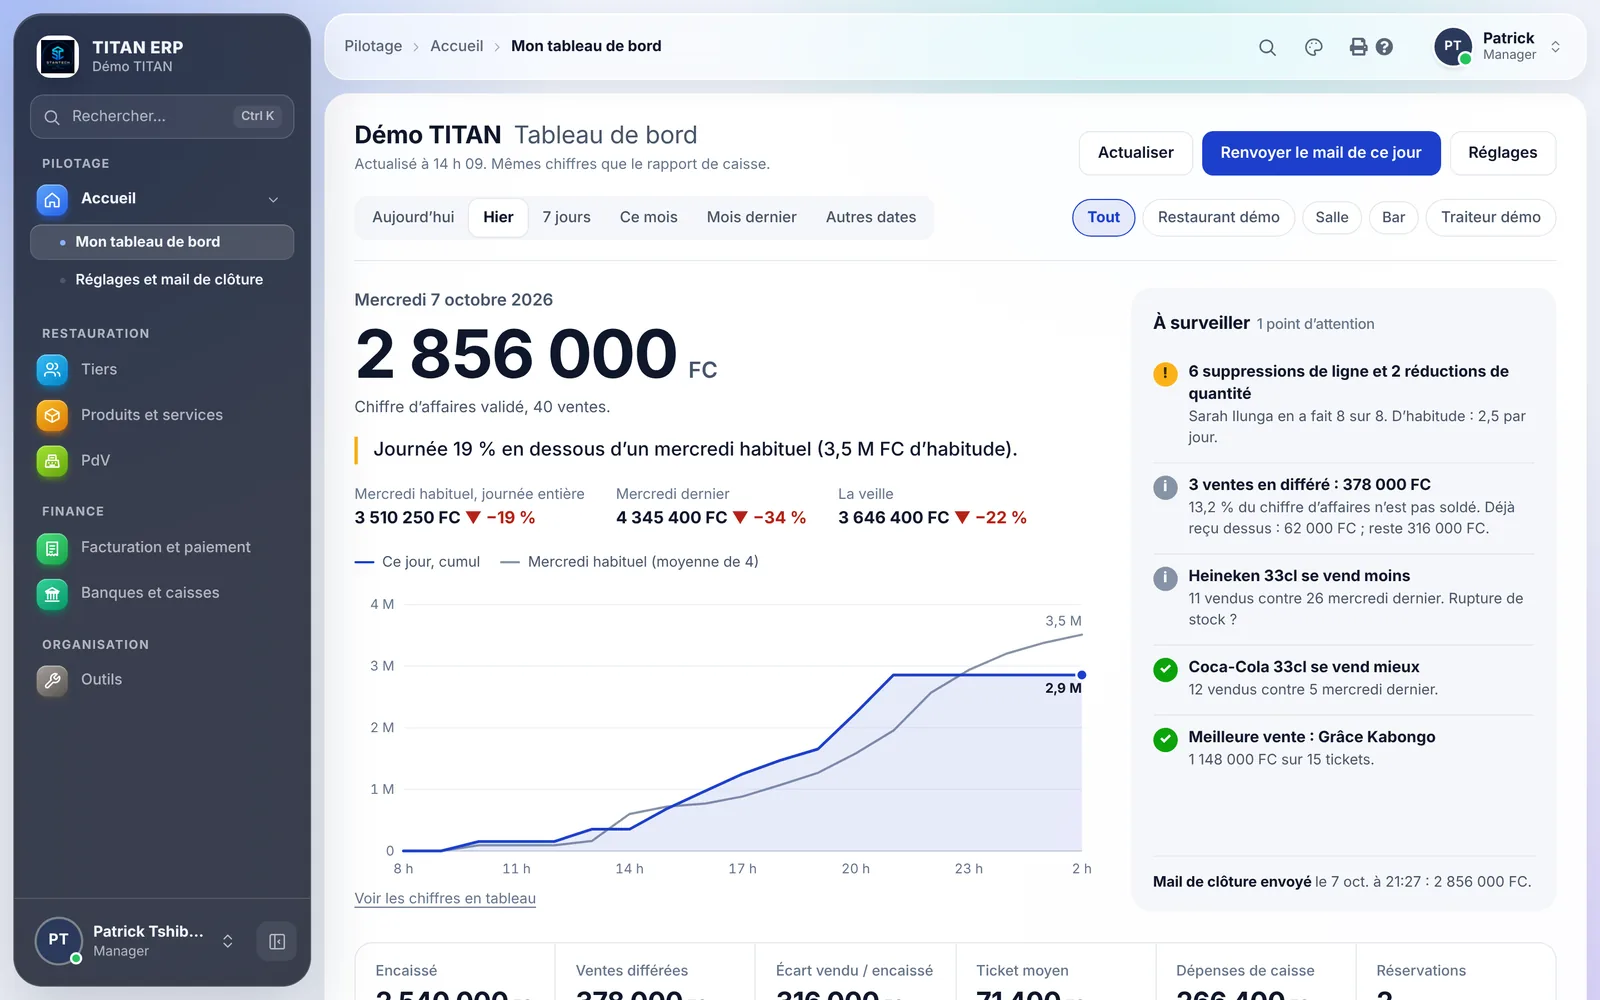The image size is (1600, 1000).
Task: Collapse the Accueil menu chevron
Action: click(273, 200)
